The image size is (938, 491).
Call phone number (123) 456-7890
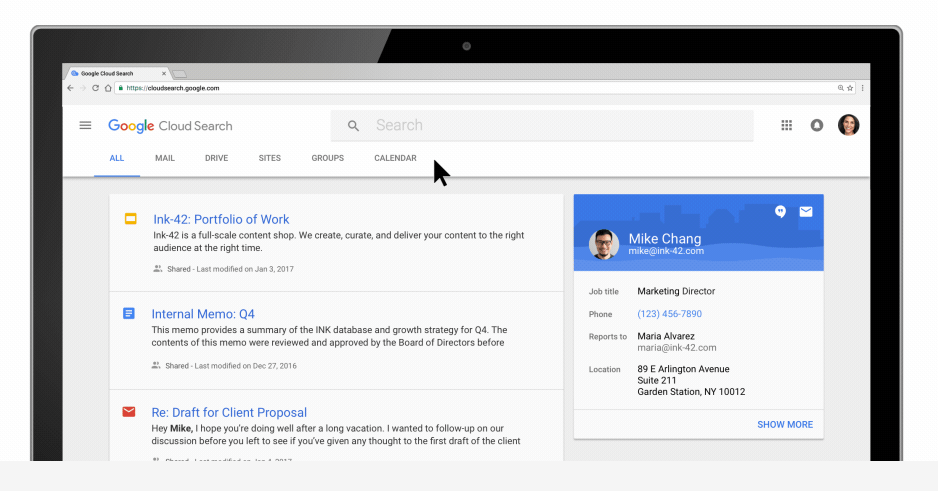click(x=669, y=314)
